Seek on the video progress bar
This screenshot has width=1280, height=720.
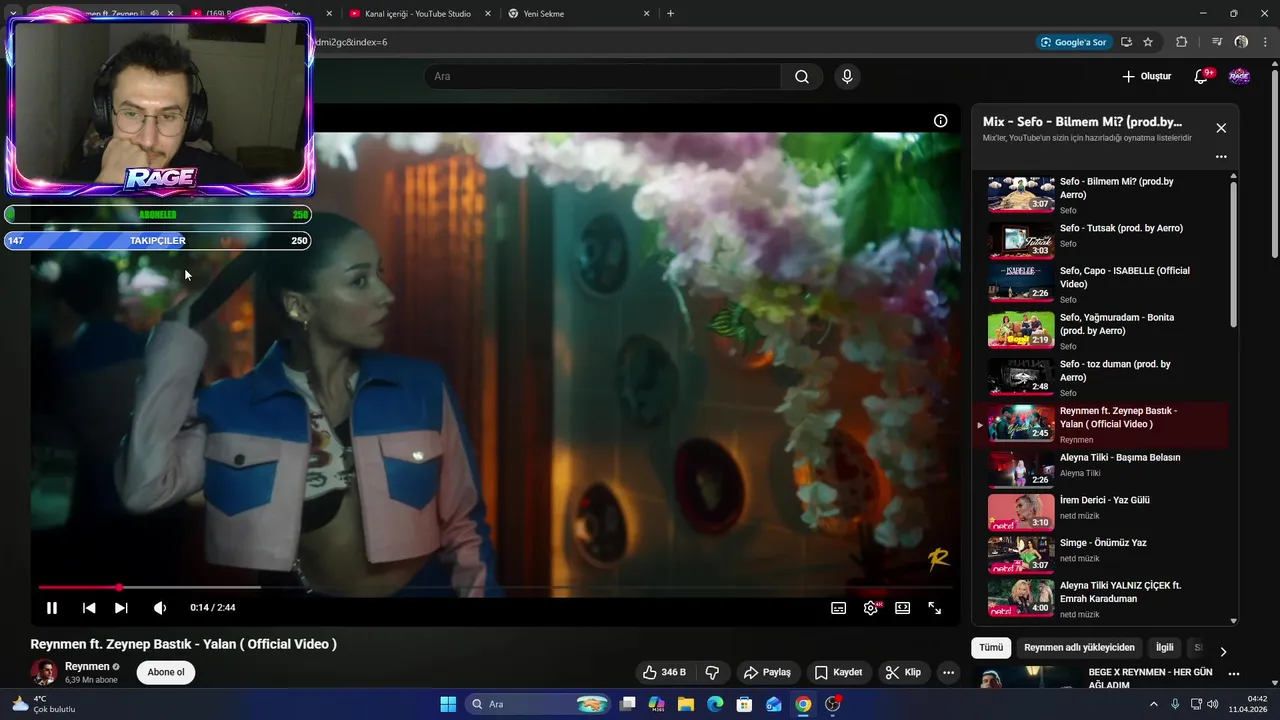click(495, 587)
